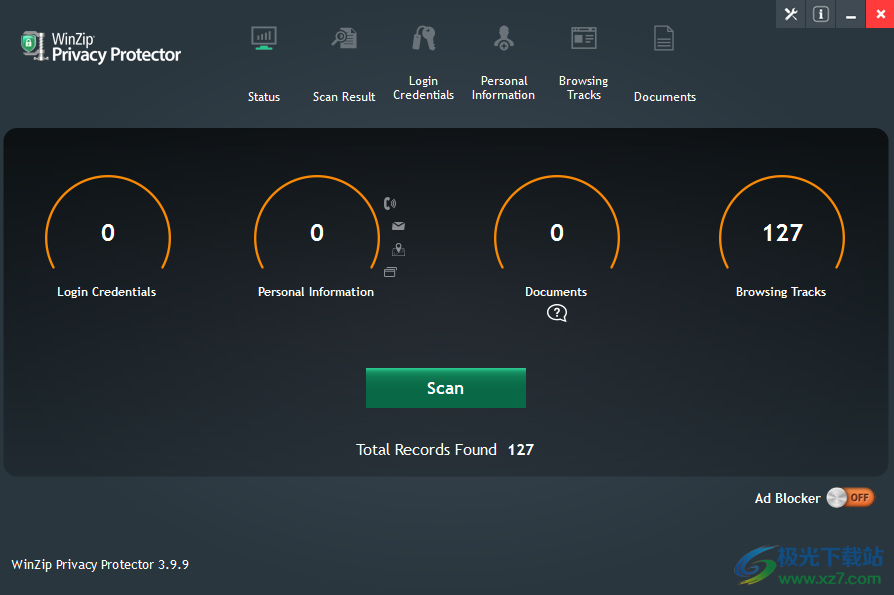Select the Login Credentials keys icon
Image resolution: width=894 pixels, height=595 pixels.
[424, 38]
